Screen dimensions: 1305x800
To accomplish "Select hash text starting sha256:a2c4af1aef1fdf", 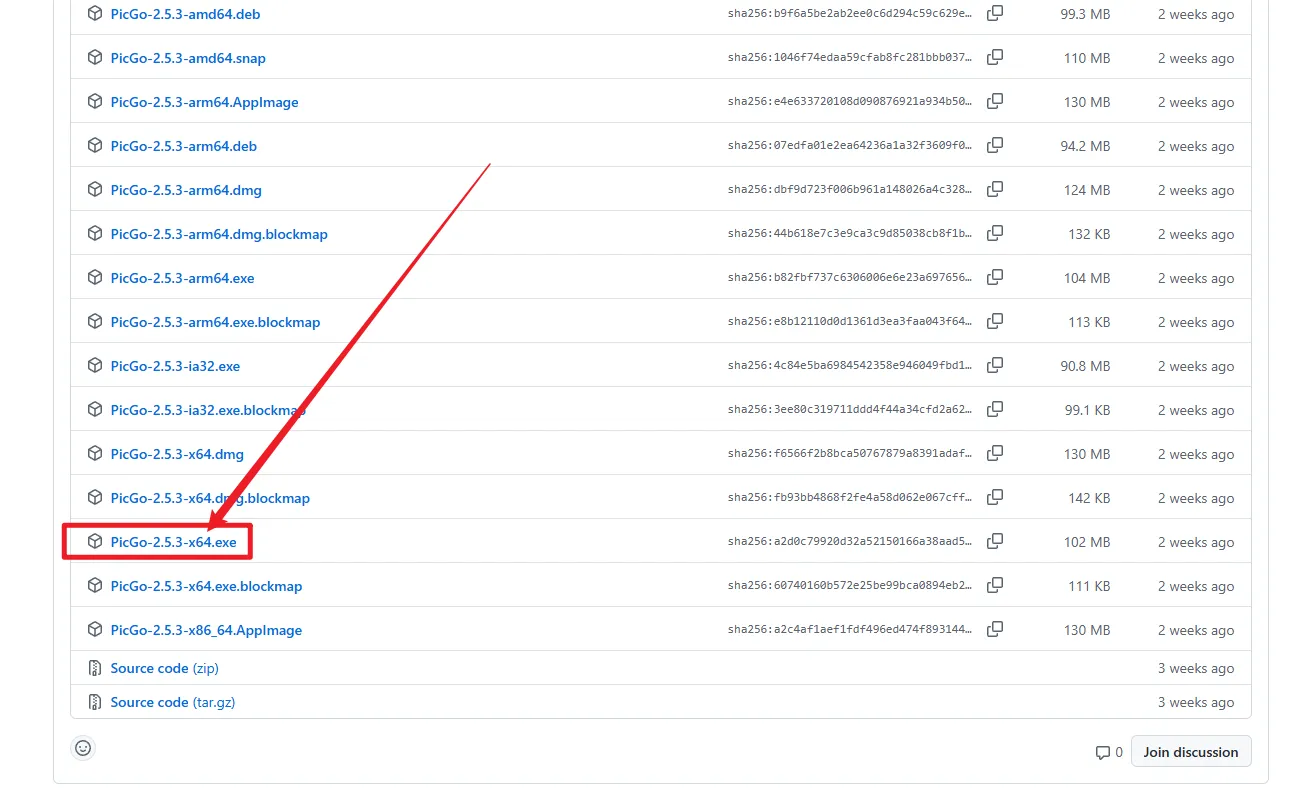I will pyautogui.click(x=850, y=630).
